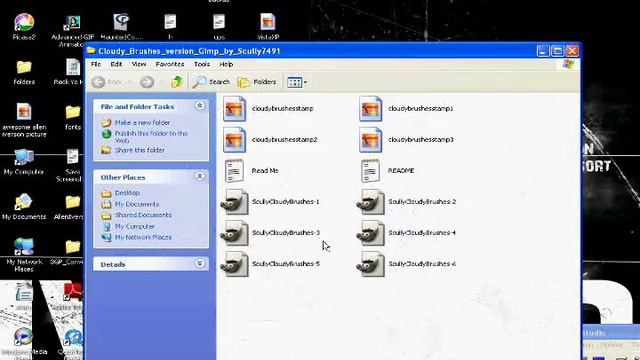Click Publish this folder to the Web
640x360 pixels.
click(x=151, y=137)
